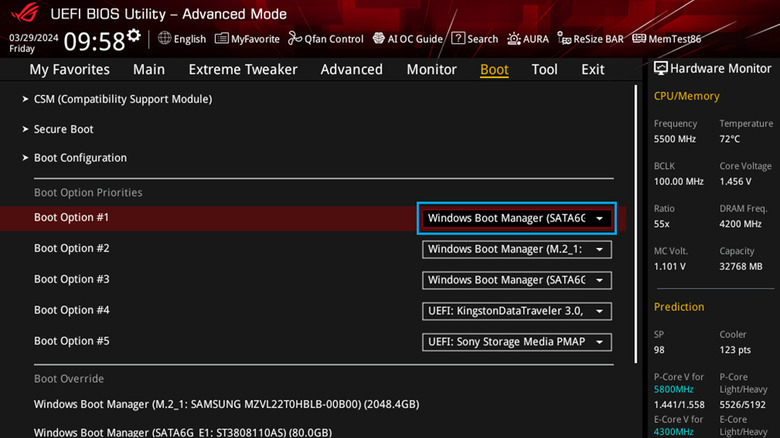Open Qfan Control
The height and width of the screenshot is (438, 780).
326,39
